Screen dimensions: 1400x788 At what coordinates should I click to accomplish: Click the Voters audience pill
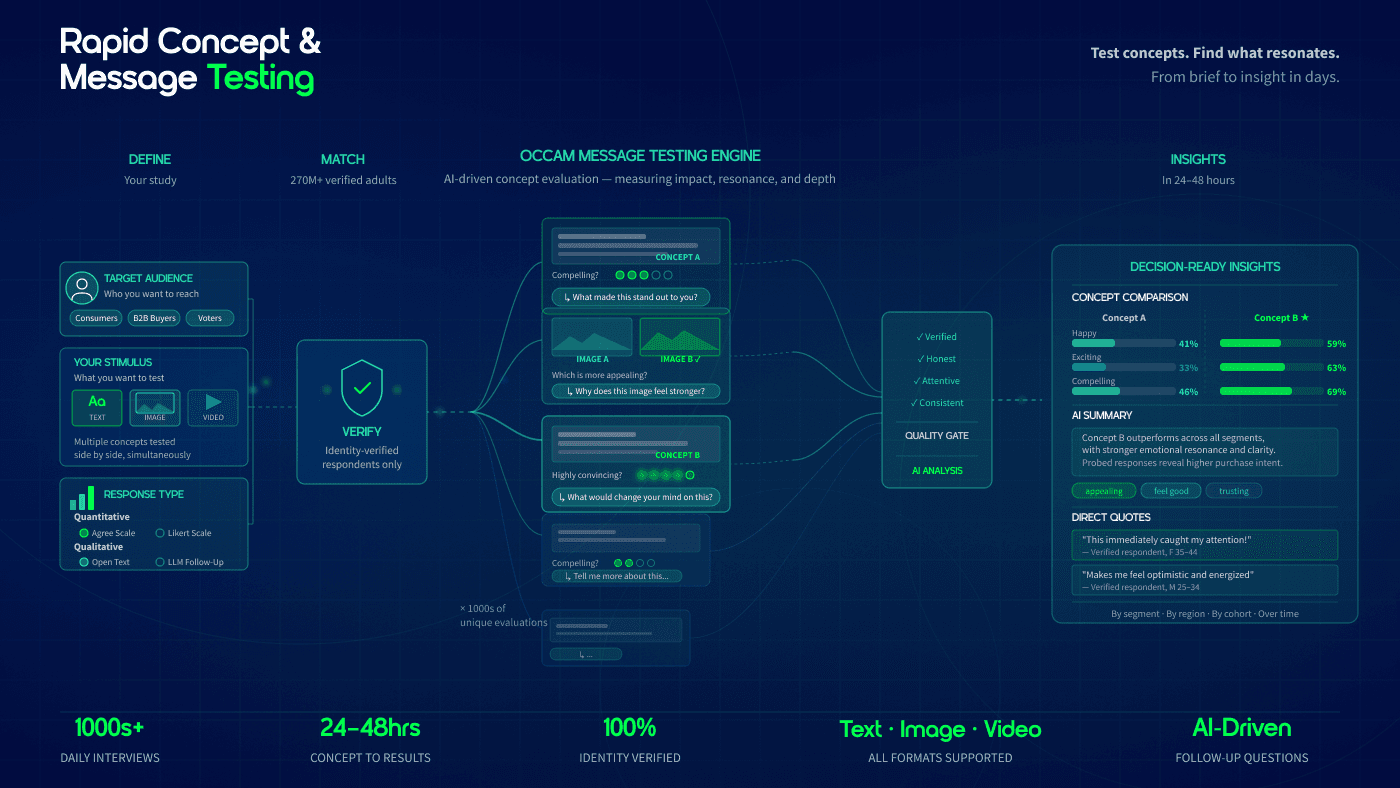[210, 318]
